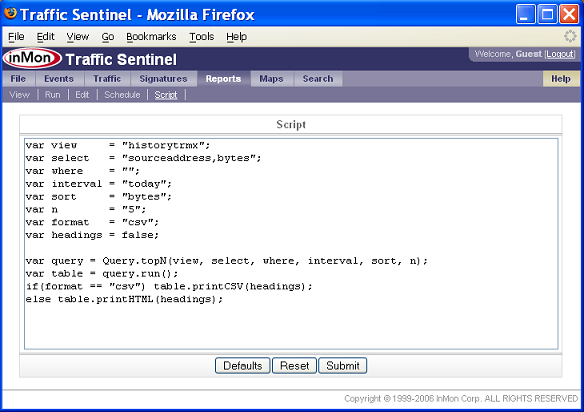Click the inMon logo
Image resolution: width=584 pixels, height=412 pixels.
point(32,58)
